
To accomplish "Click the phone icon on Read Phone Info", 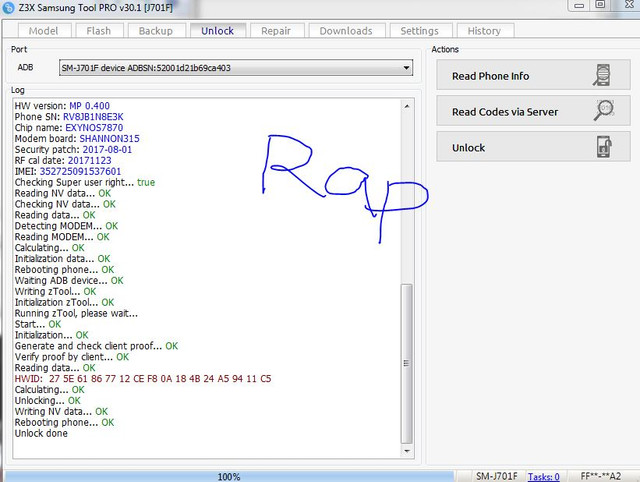I will click(602, 75).
